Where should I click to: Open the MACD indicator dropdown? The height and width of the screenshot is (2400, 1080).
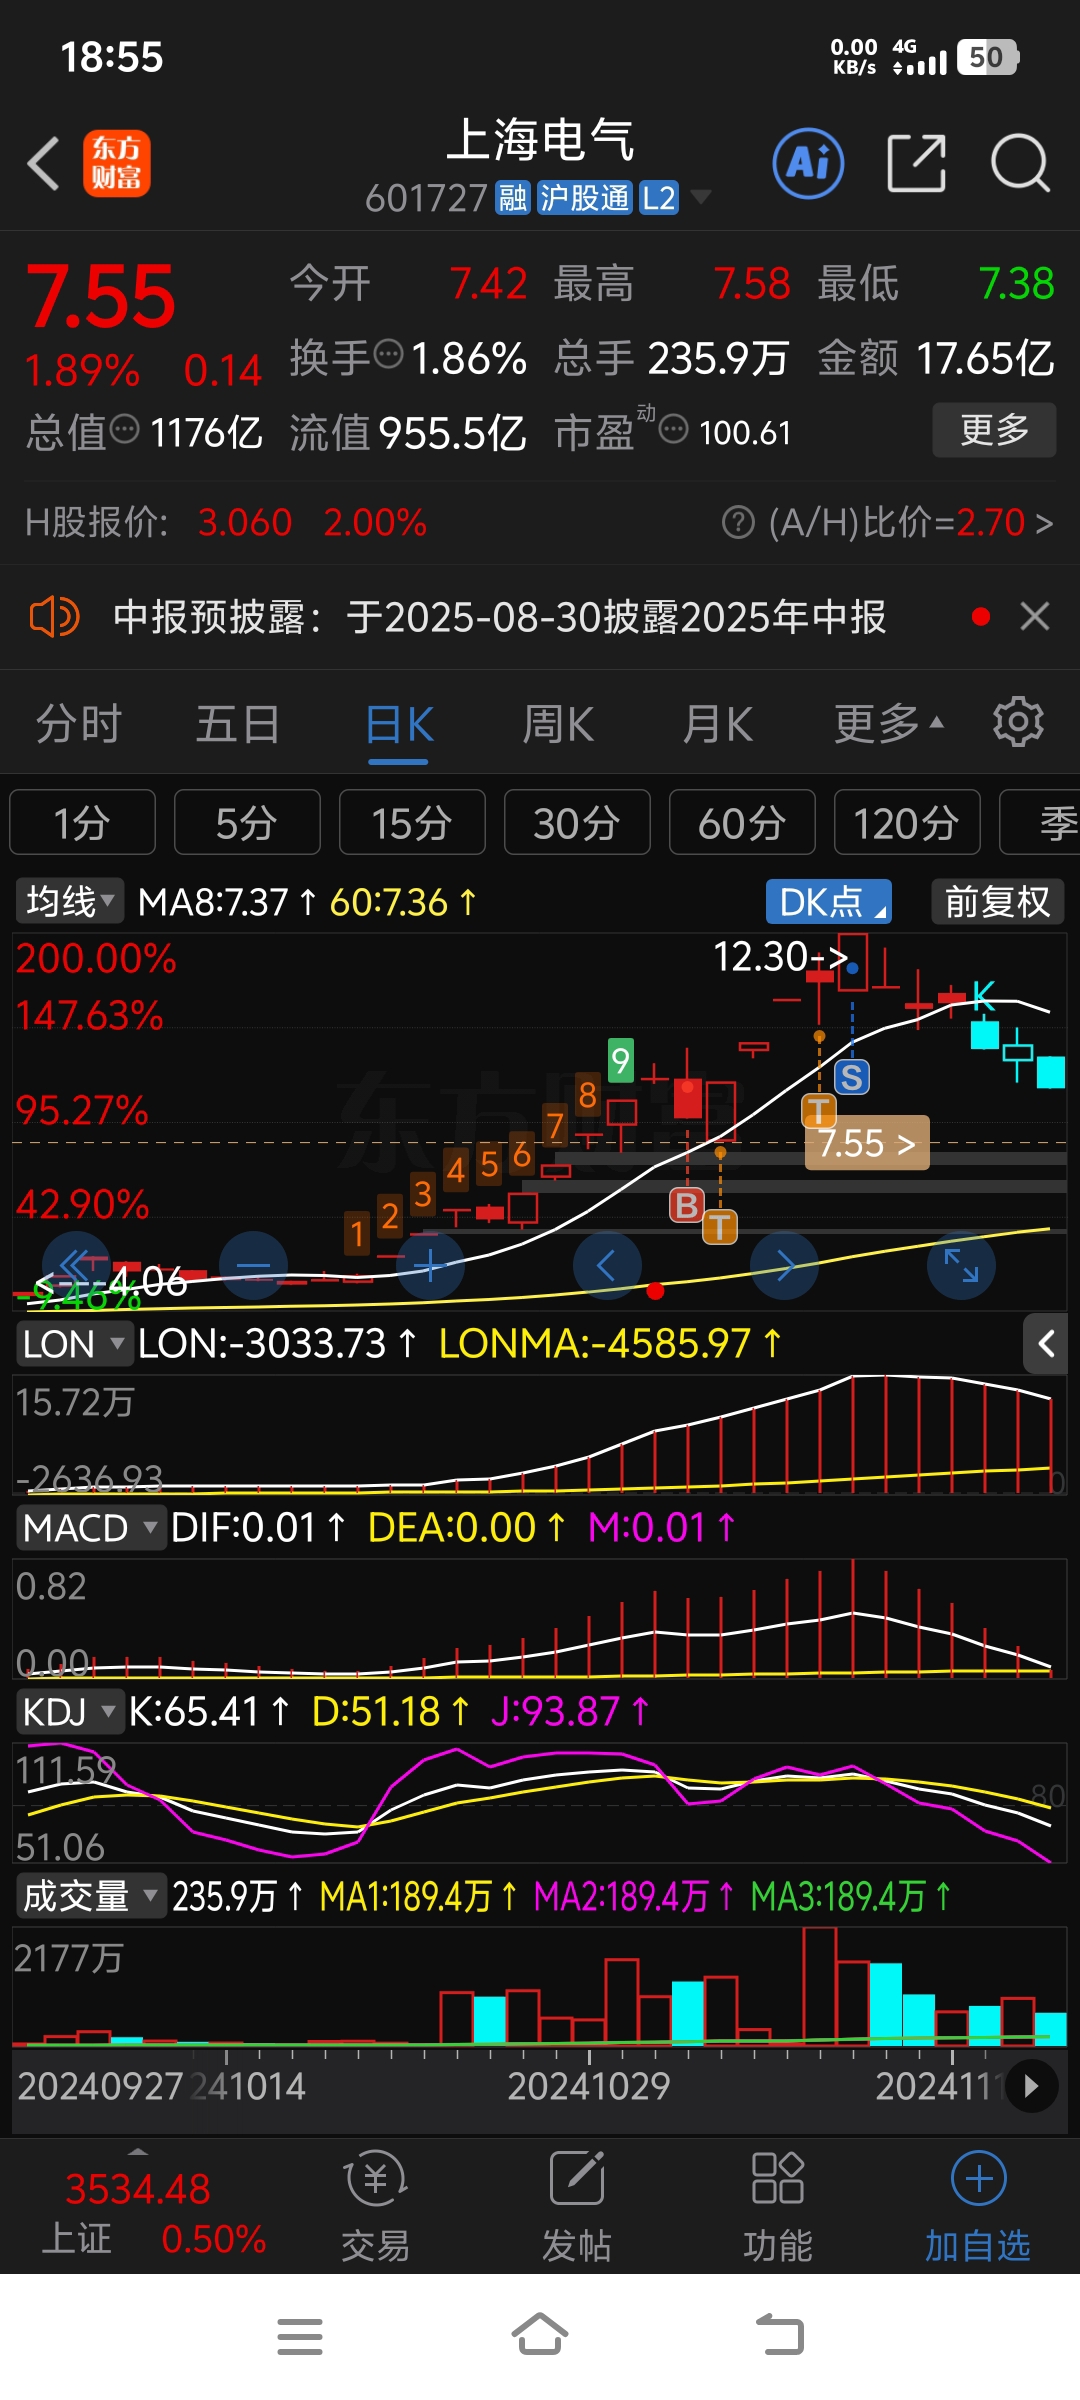coord(90,1527)
